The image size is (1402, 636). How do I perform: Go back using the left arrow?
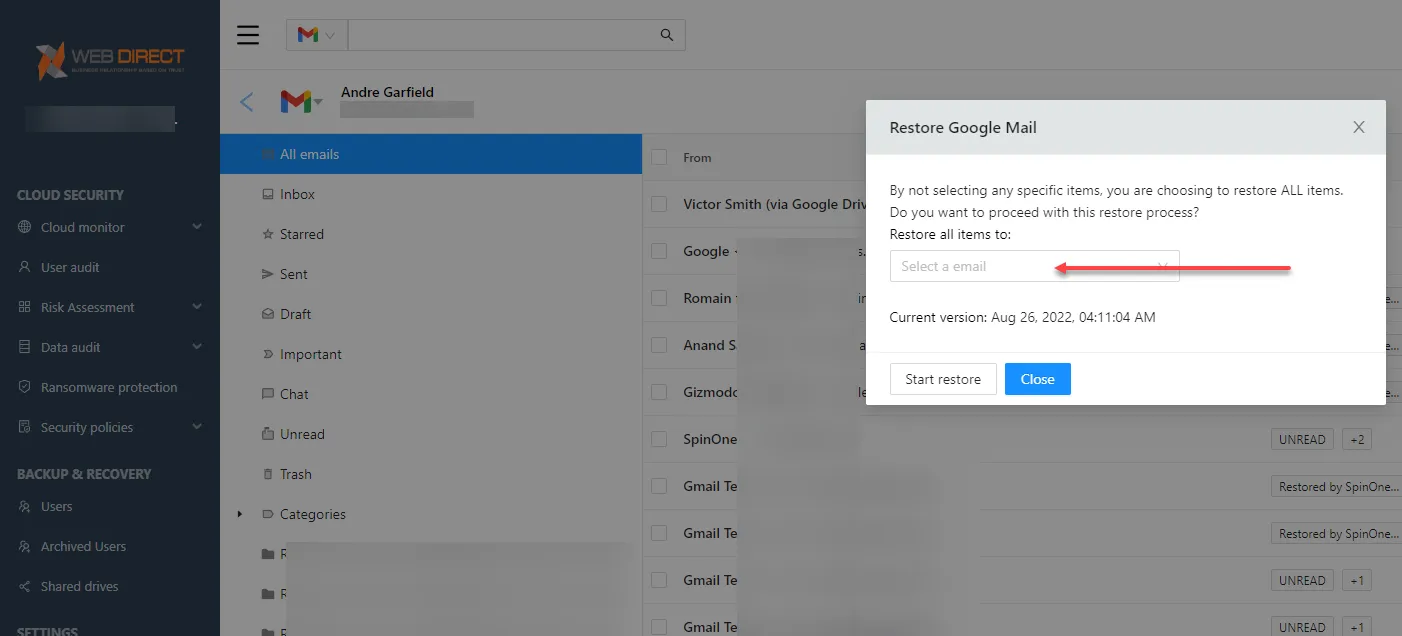click(247, 102)
